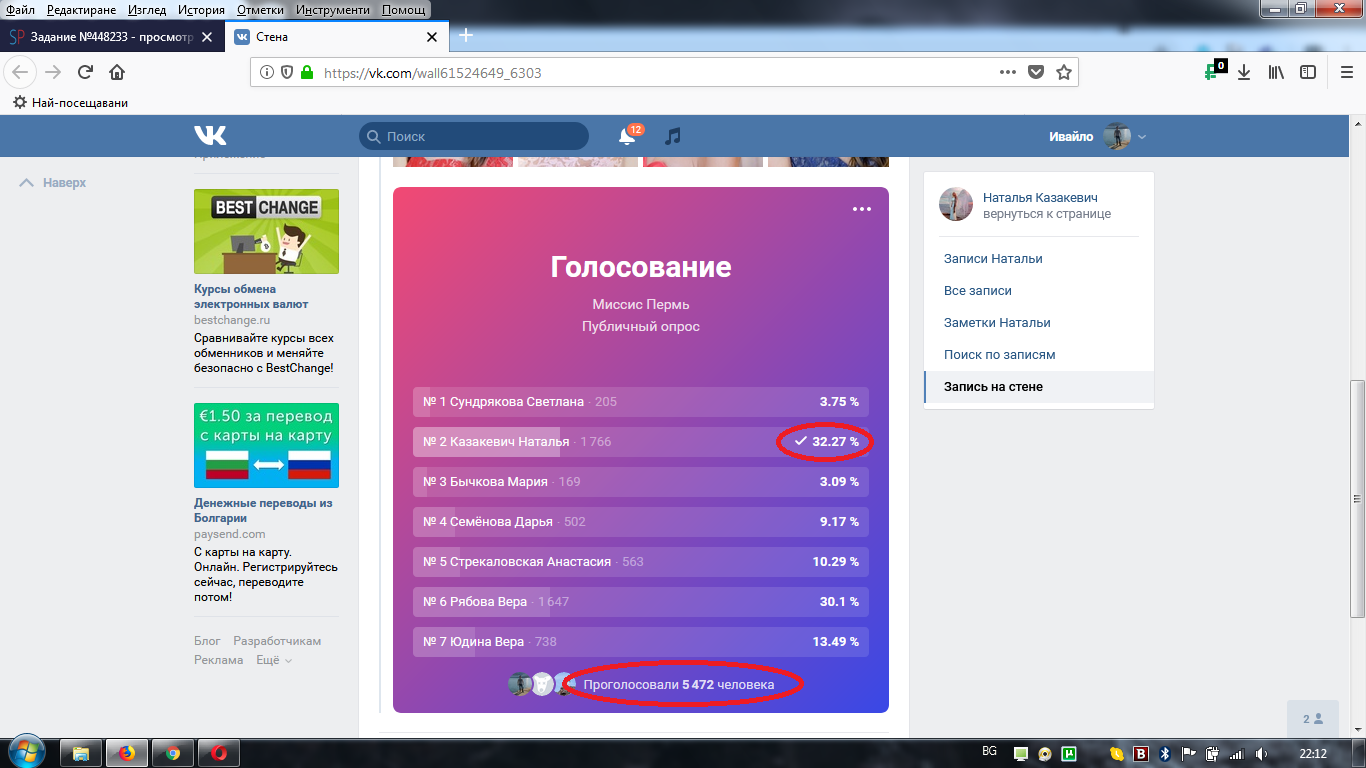Open the Файл menu
The image size is (1366, 768).
20,10
